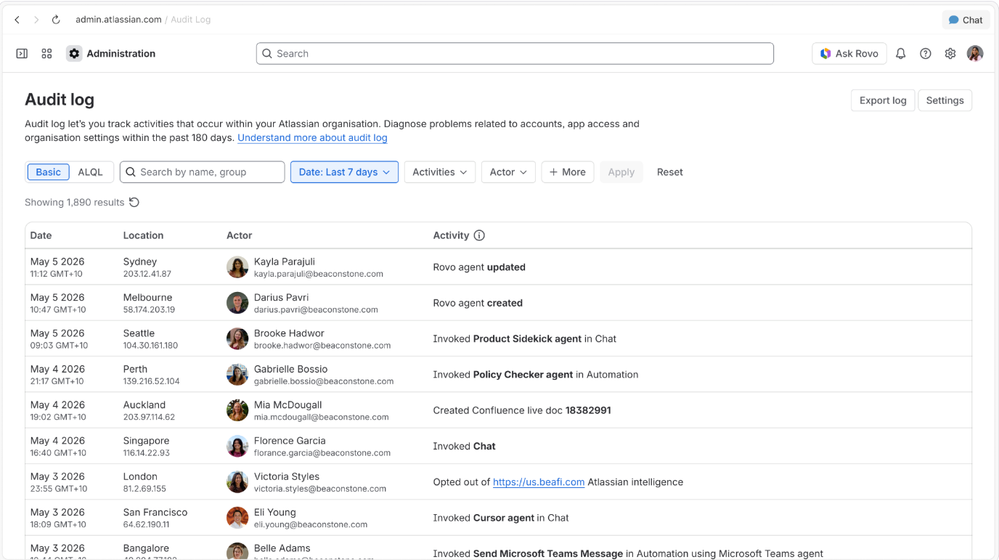Click Kayla Parajuli's avatar
999x560 pixels.
[237, 267]
